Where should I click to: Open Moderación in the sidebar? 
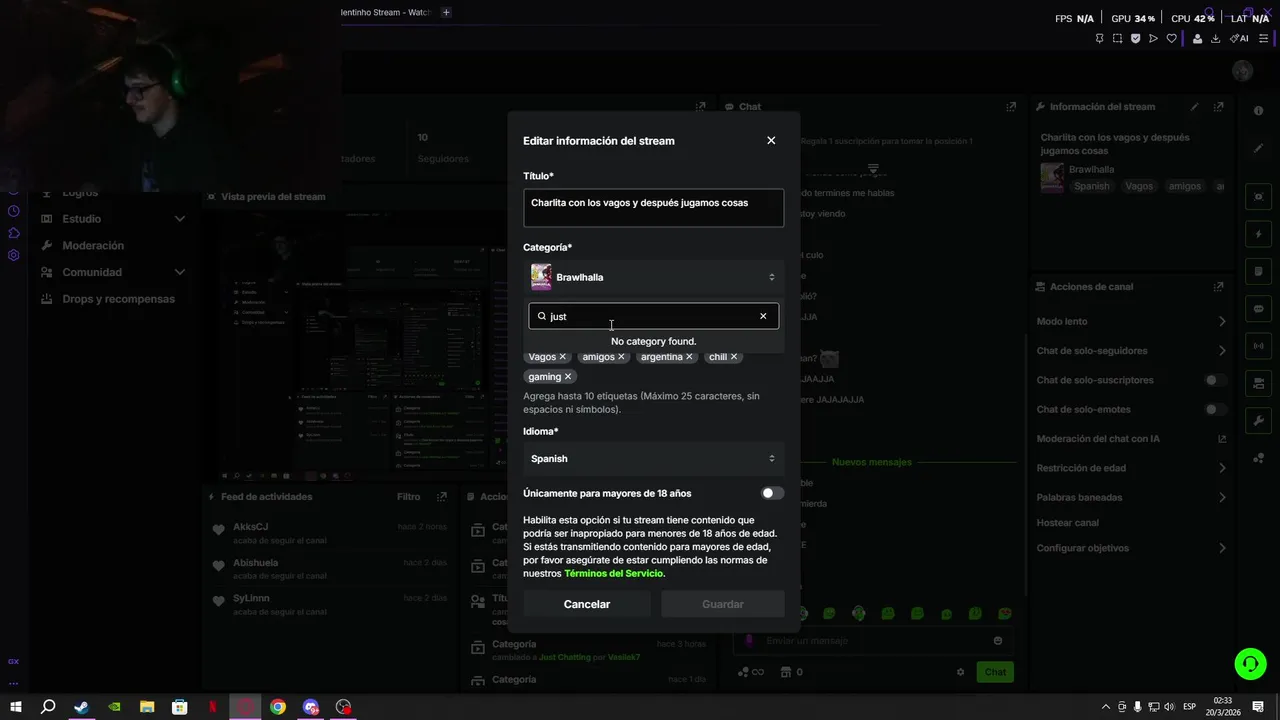point(93,246)
